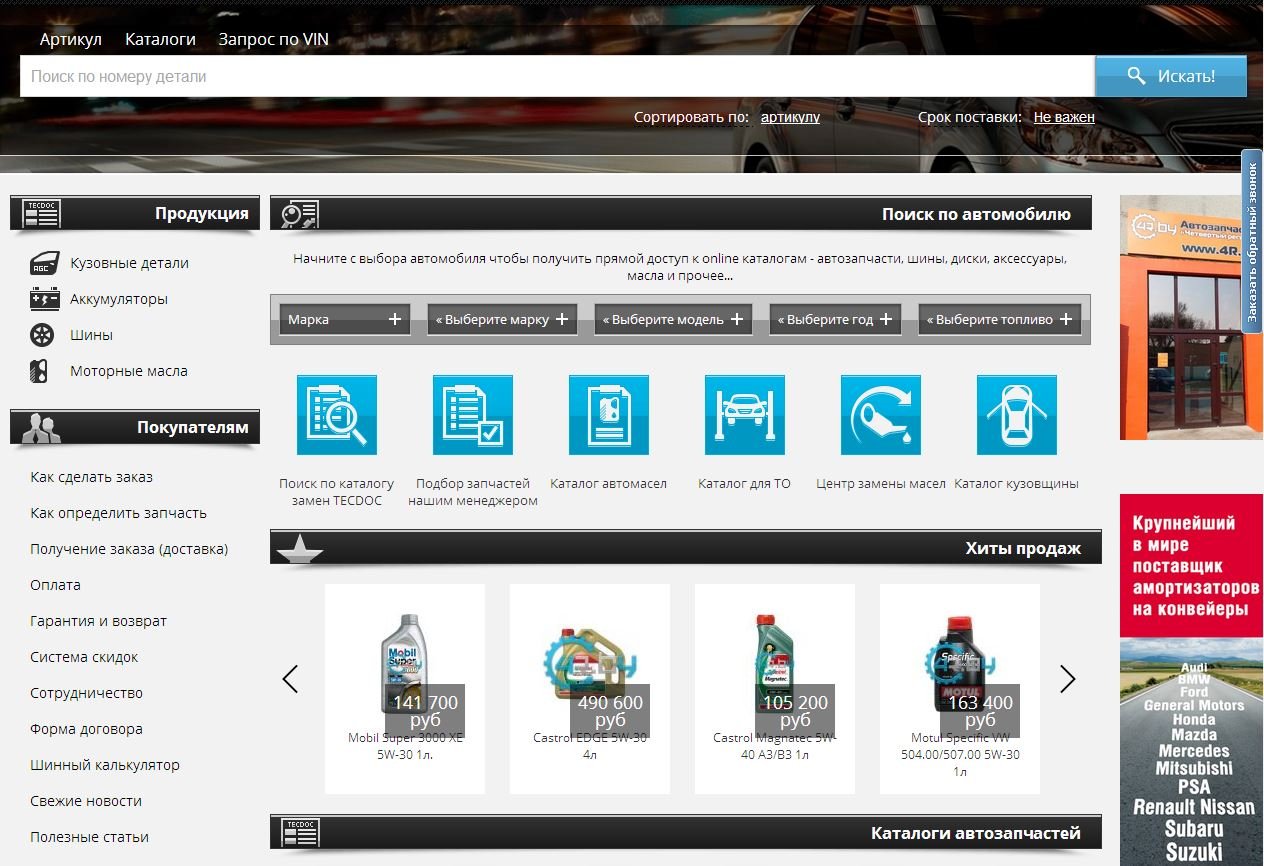Open the Оплата page
Image resolution: width=1264 pixels, height=866 pixels.
point(55,585)
